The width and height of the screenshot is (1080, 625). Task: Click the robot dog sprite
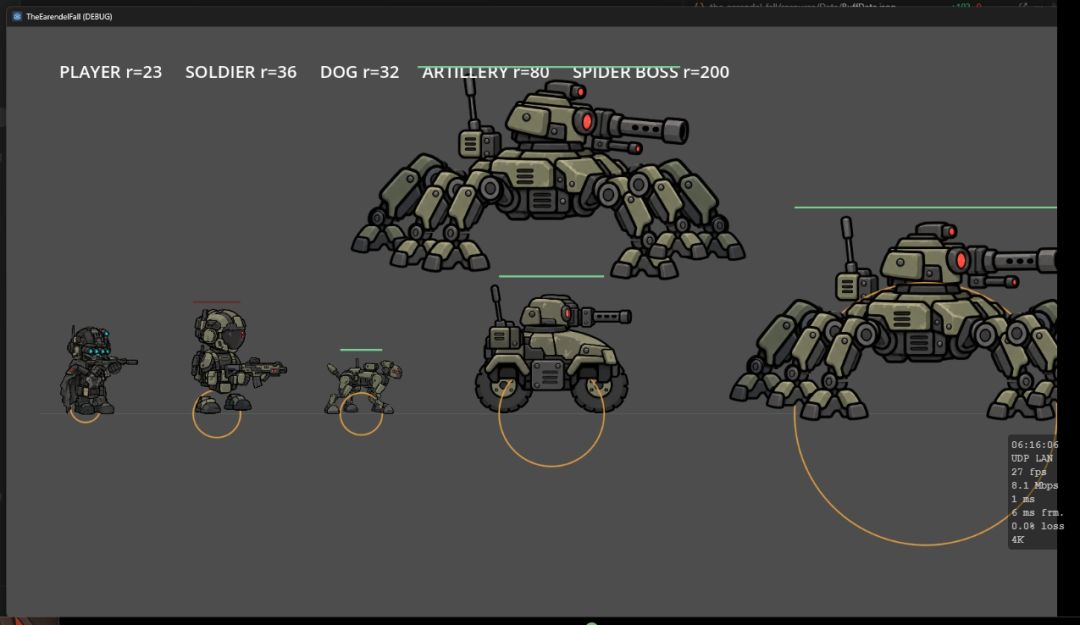tap(364, 387)
